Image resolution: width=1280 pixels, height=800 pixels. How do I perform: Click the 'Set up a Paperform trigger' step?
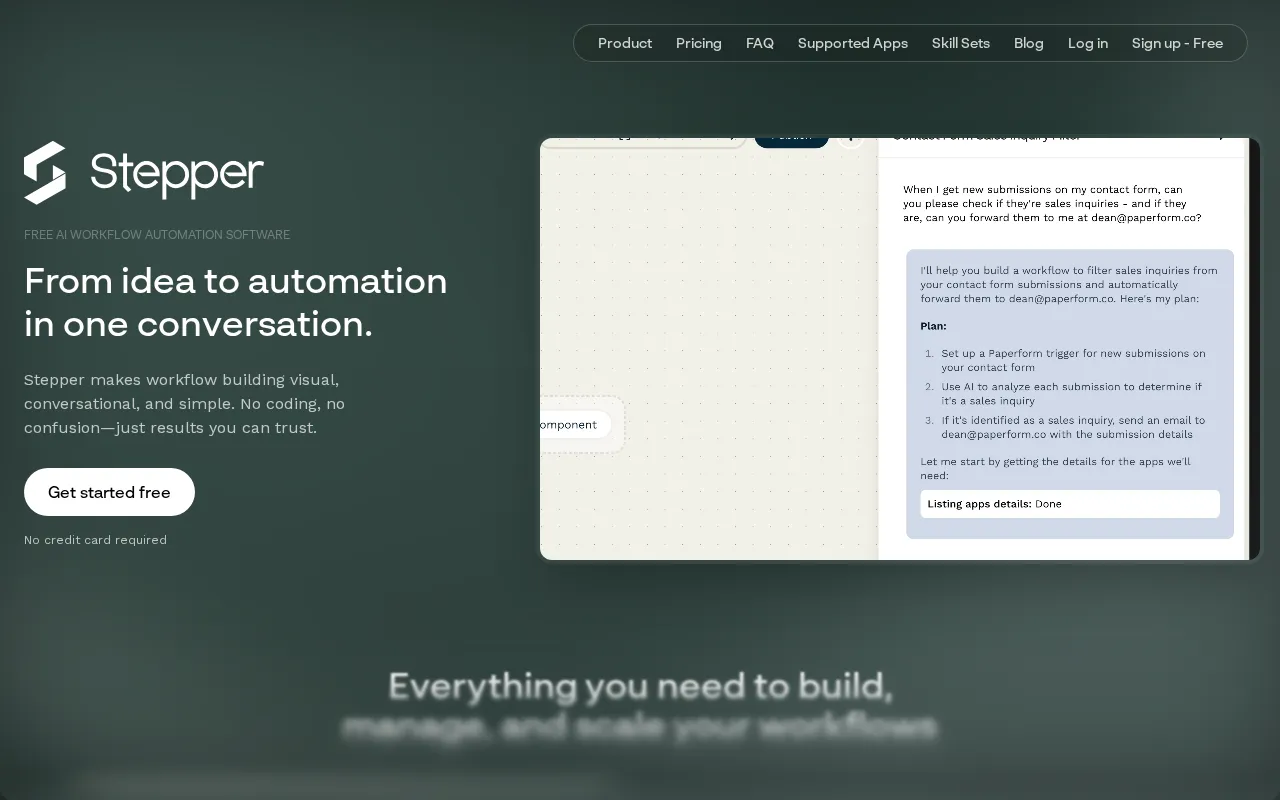pos(1073,360)
